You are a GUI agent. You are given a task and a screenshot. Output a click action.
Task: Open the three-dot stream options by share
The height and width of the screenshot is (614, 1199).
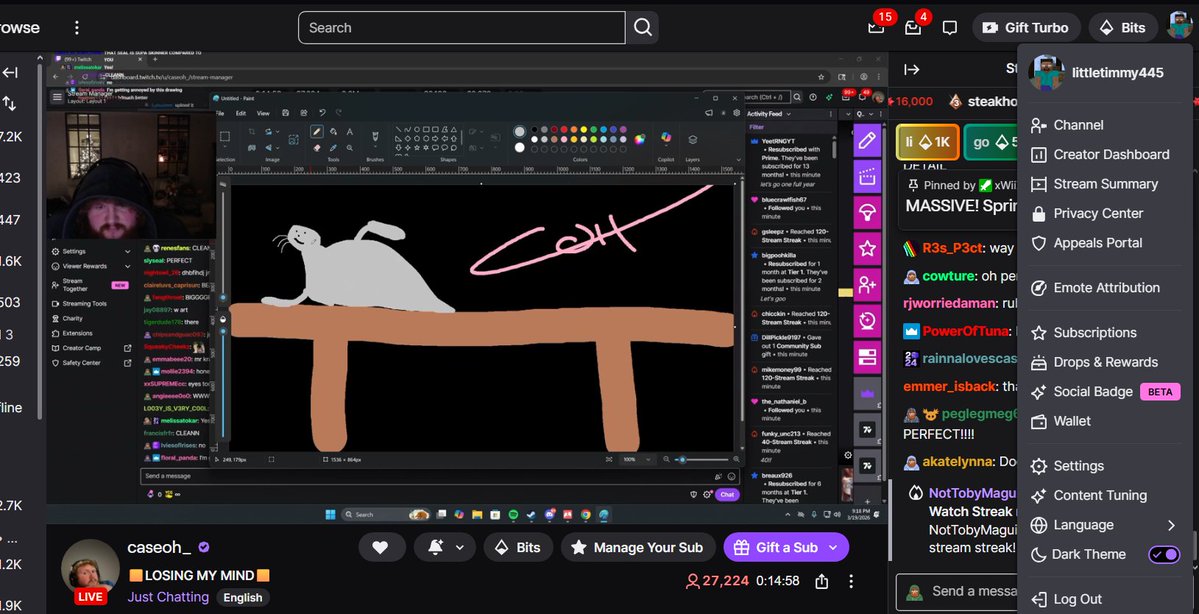851,581
